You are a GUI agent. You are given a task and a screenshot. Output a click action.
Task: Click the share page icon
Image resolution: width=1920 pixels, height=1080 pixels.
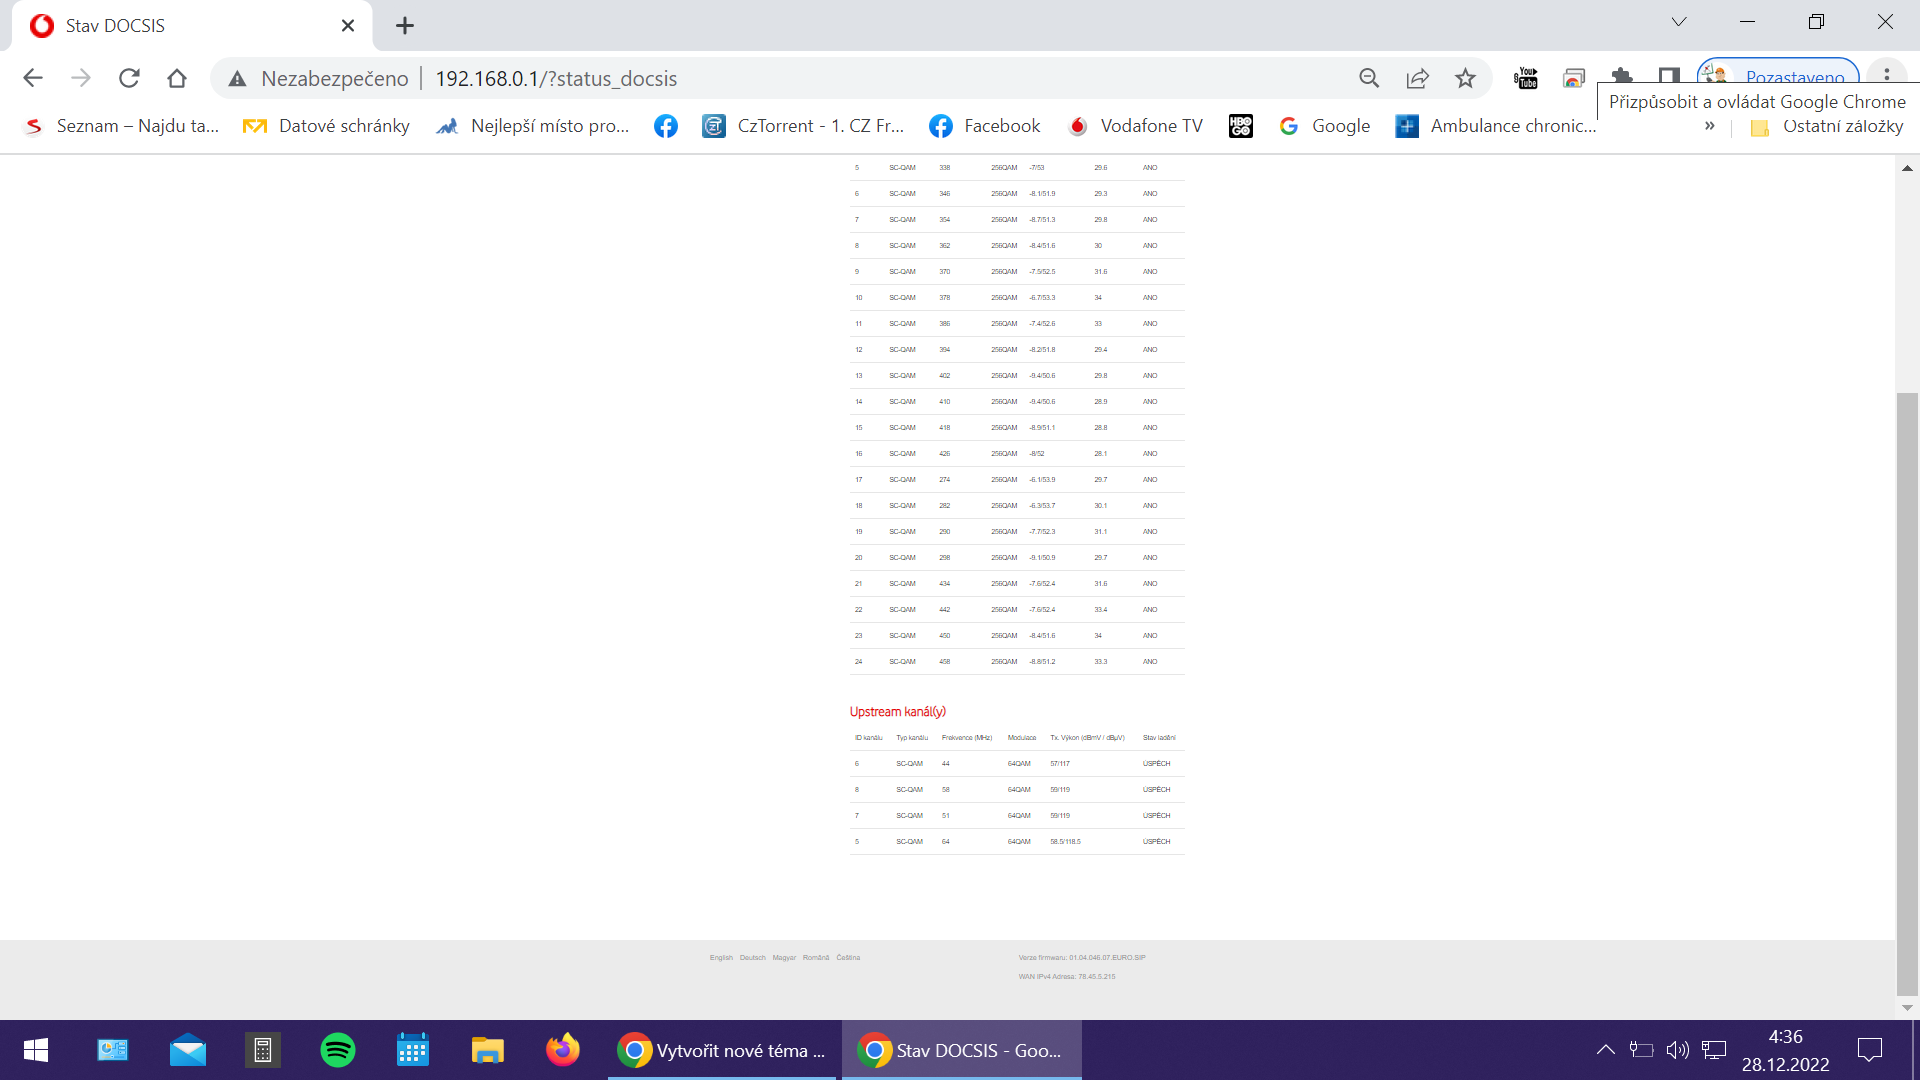tap(1417, 78)
